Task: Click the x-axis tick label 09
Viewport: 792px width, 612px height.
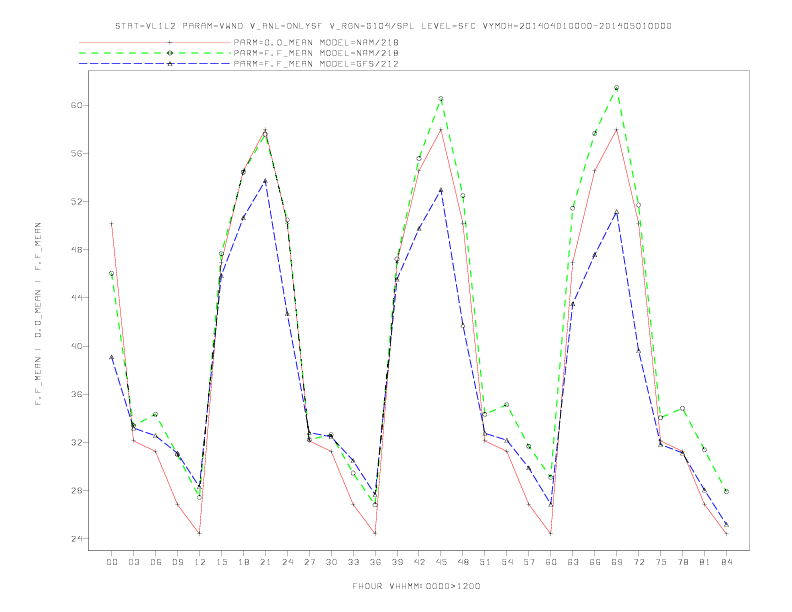Action: click(177, 562)
